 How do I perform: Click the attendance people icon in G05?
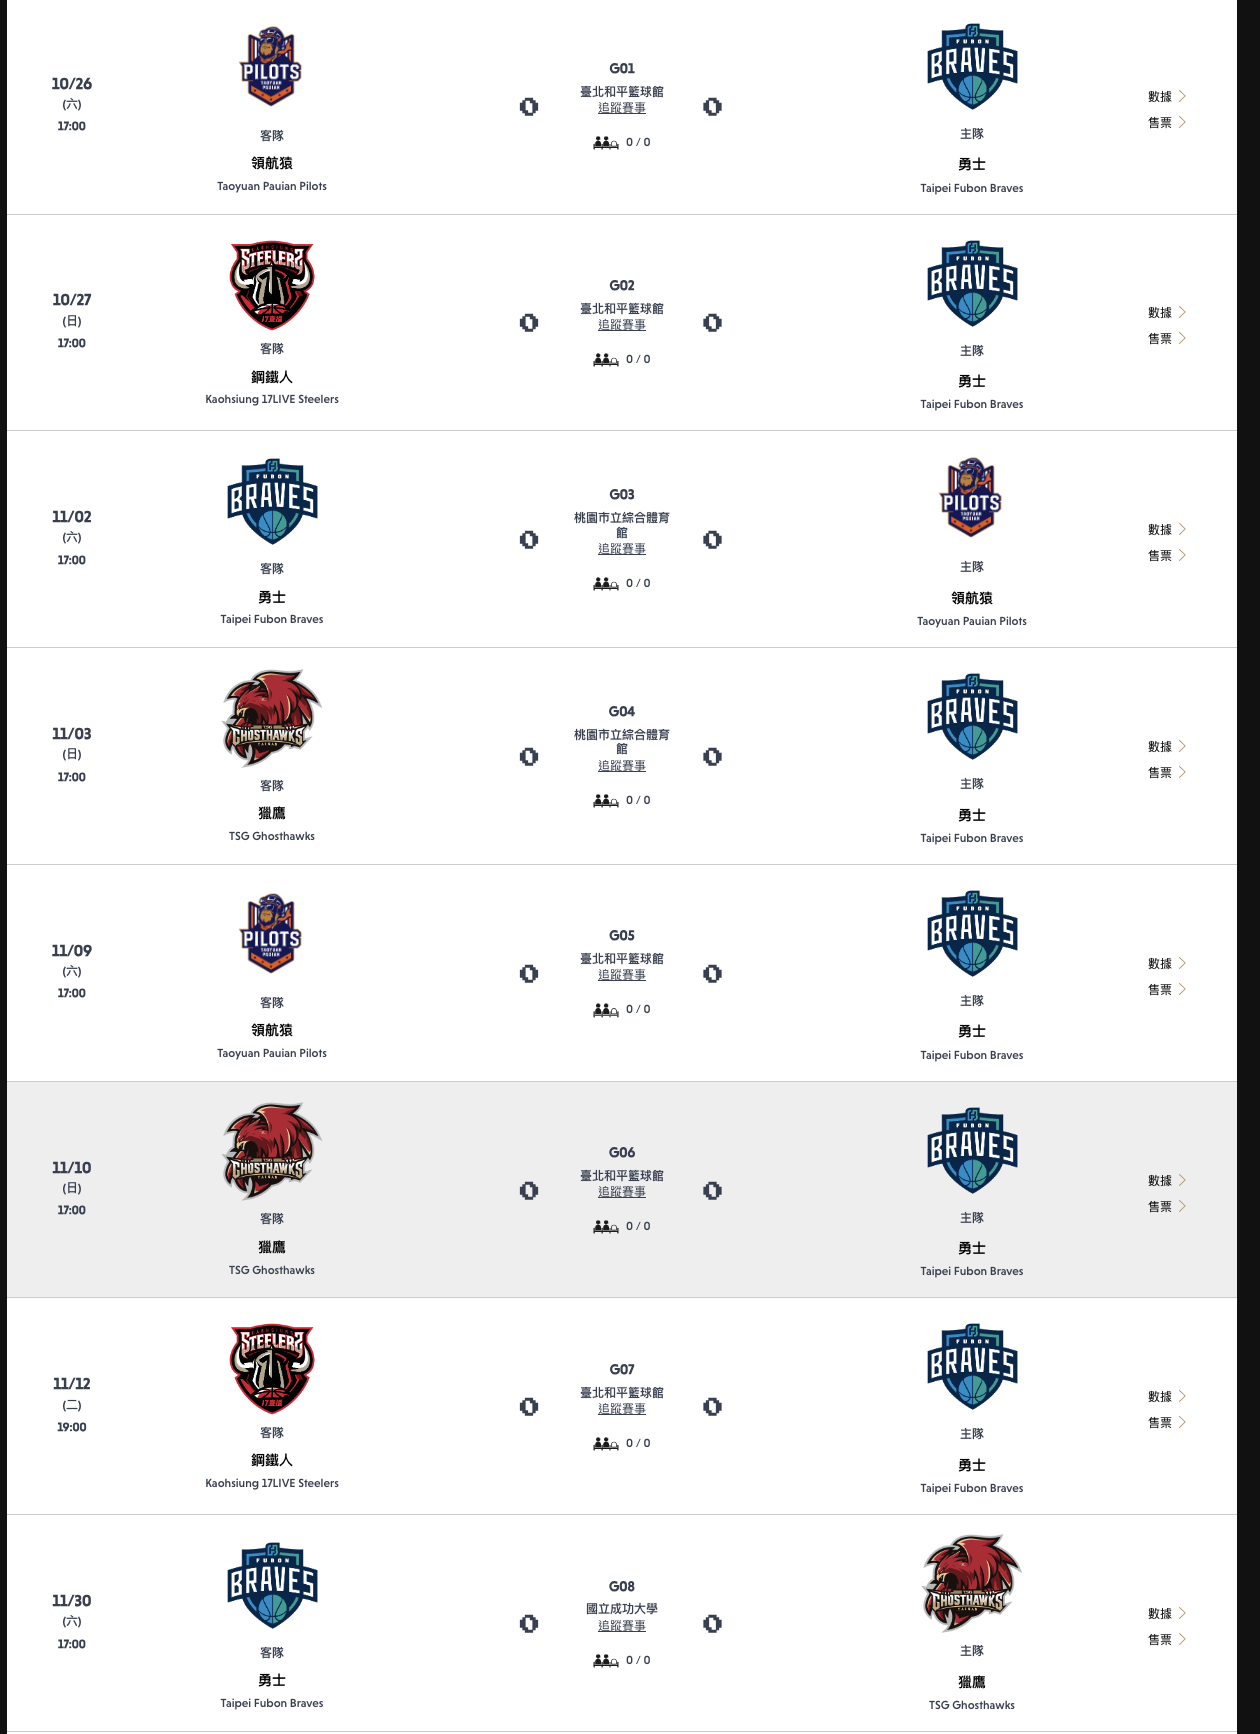[x=606, y=1010]
